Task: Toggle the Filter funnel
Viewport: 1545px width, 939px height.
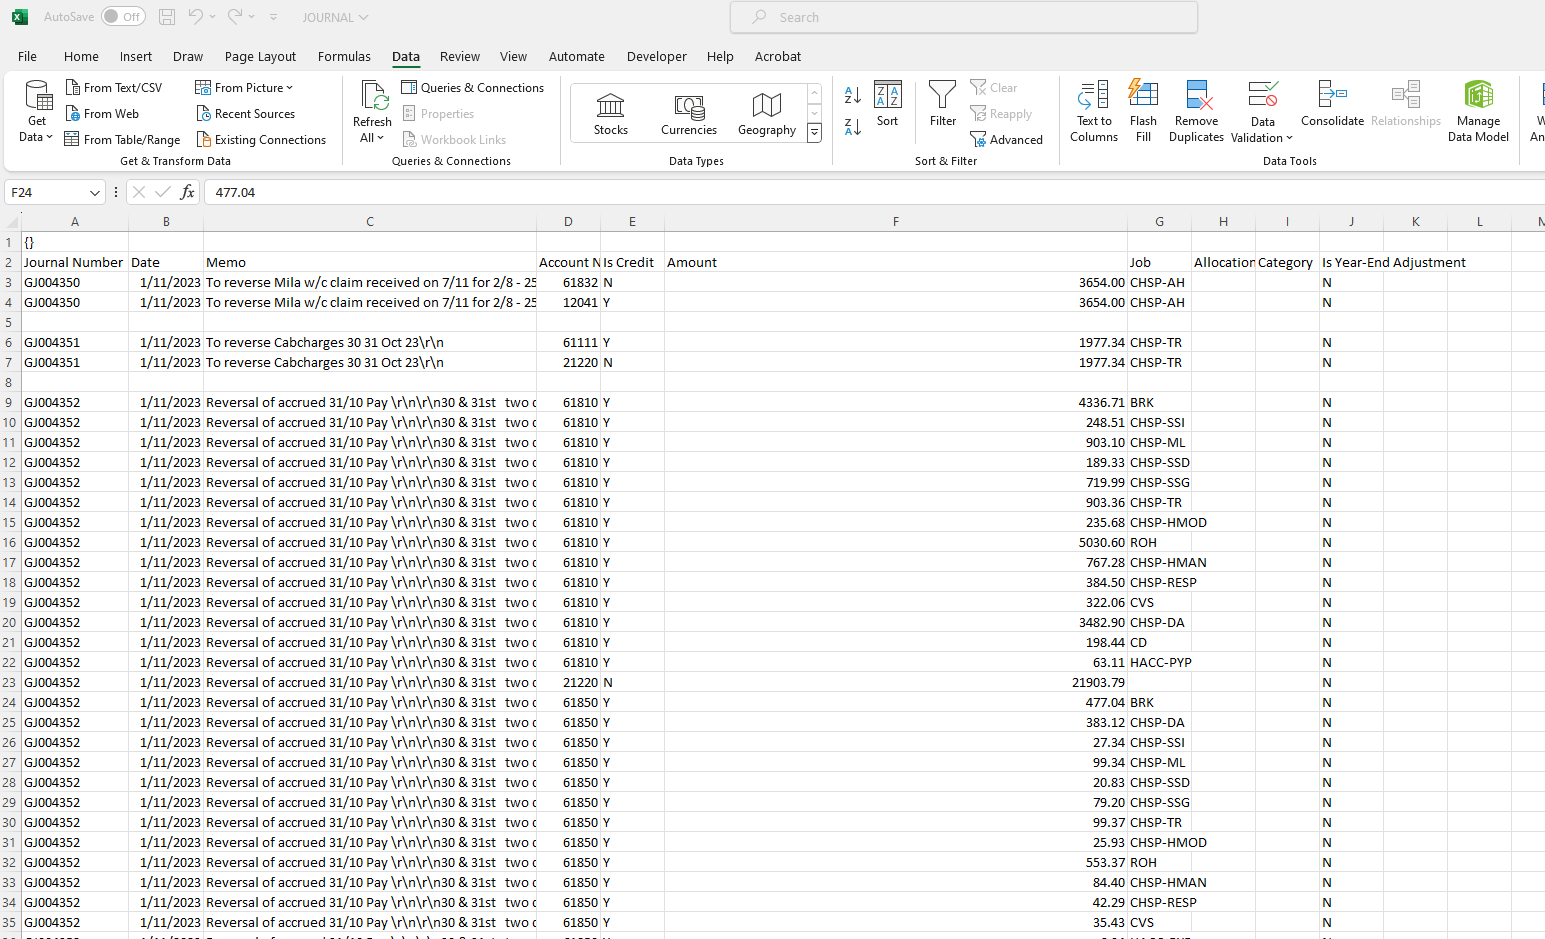Action: tap(943, 105)
